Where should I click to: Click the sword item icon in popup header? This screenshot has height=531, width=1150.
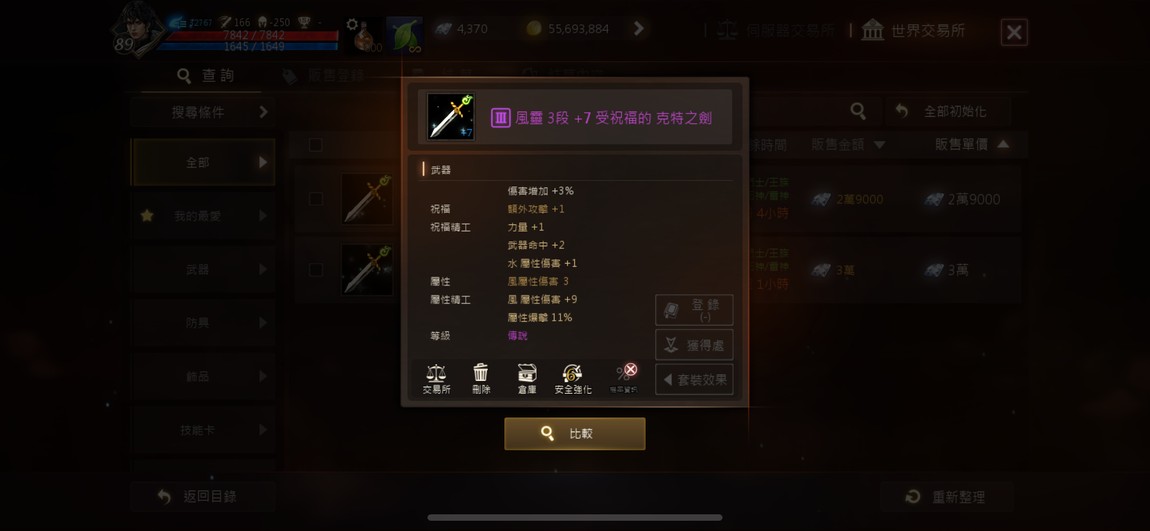(x=451, y=117)
